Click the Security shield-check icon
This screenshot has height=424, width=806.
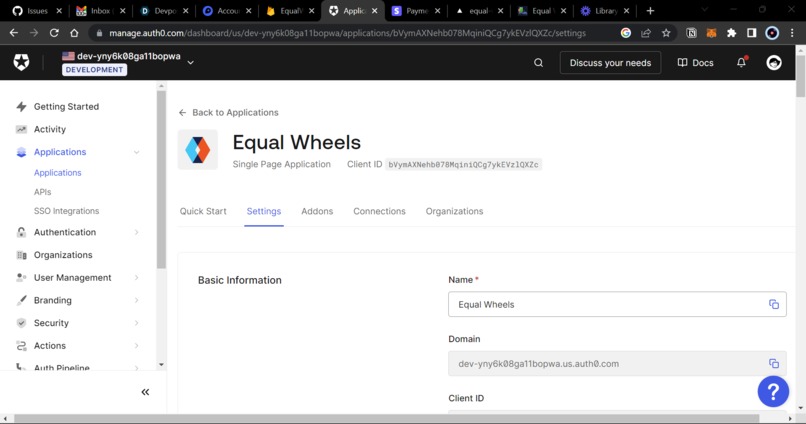point(21,323)
